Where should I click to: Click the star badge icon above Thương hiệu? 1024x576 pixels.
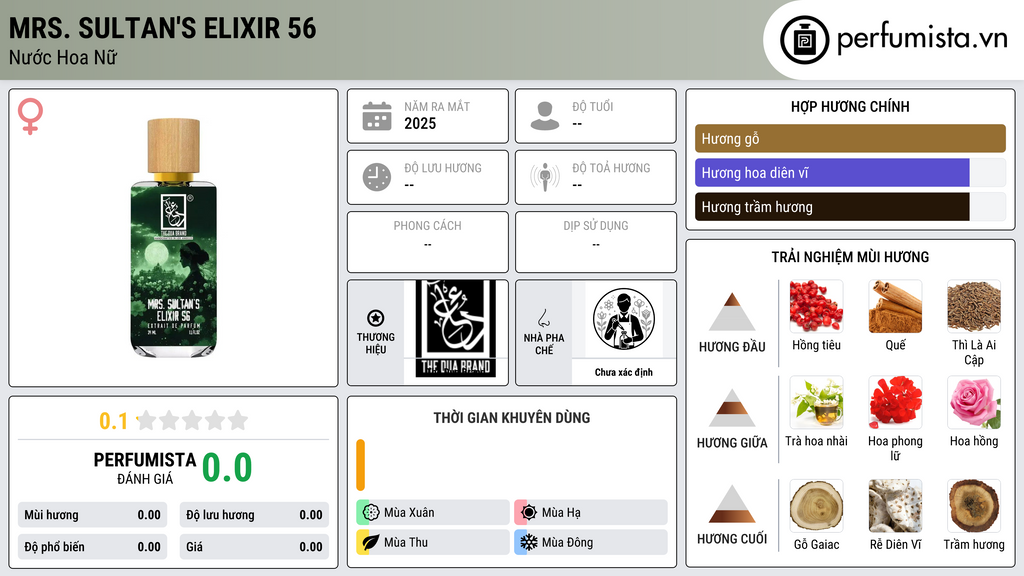click(x=376, y=318)
